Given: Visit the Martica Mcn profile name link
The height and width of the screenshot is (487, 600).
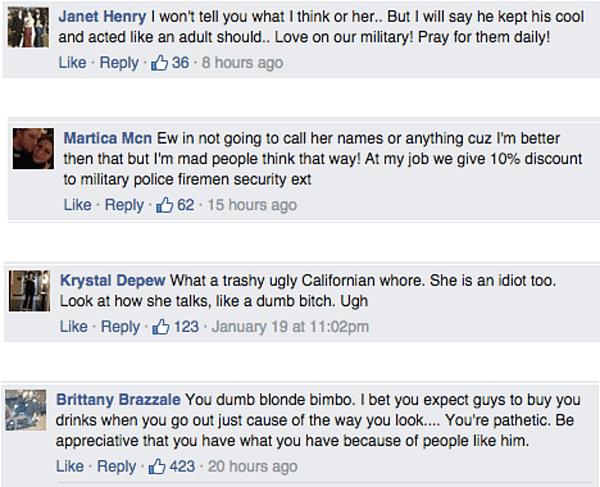Looking at the screenshot, I should click(109, 138).
